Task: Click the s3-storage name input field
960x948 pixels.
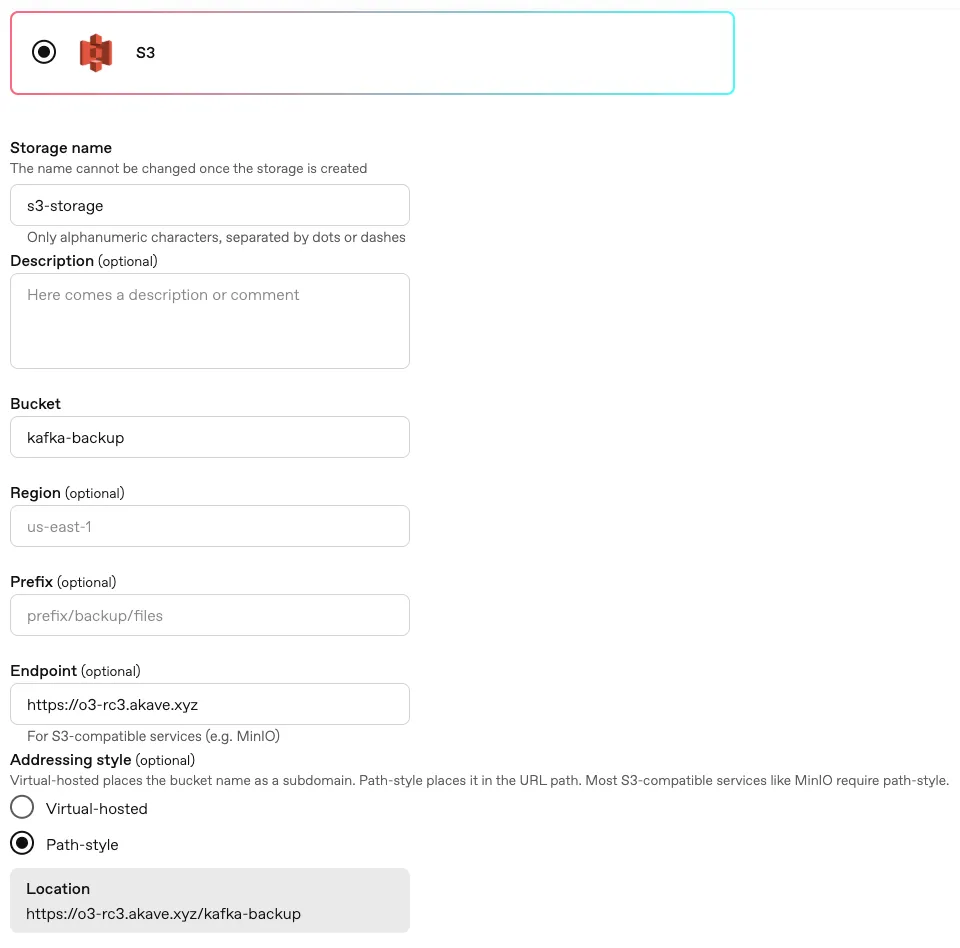Action: (209, 205)
